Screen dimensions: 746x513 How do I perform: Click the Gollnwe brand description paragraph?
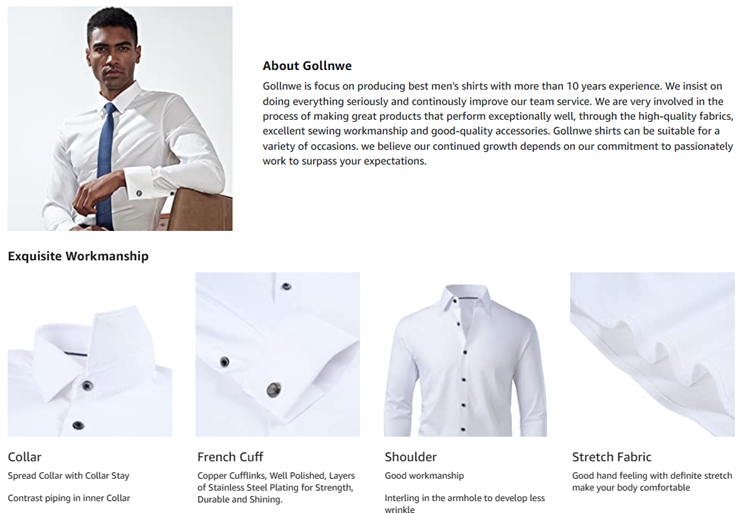coord(498,123)
